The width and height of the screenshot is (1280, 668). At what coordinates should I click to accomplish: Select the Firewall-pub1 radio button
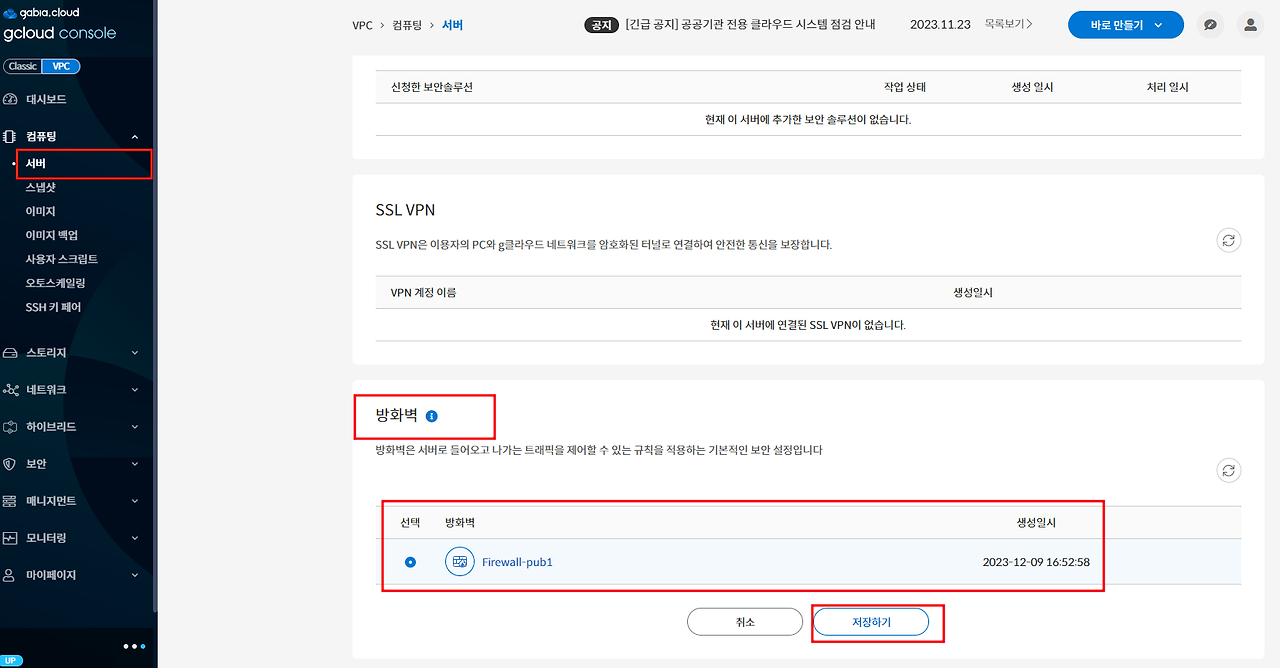click(410, 562)
